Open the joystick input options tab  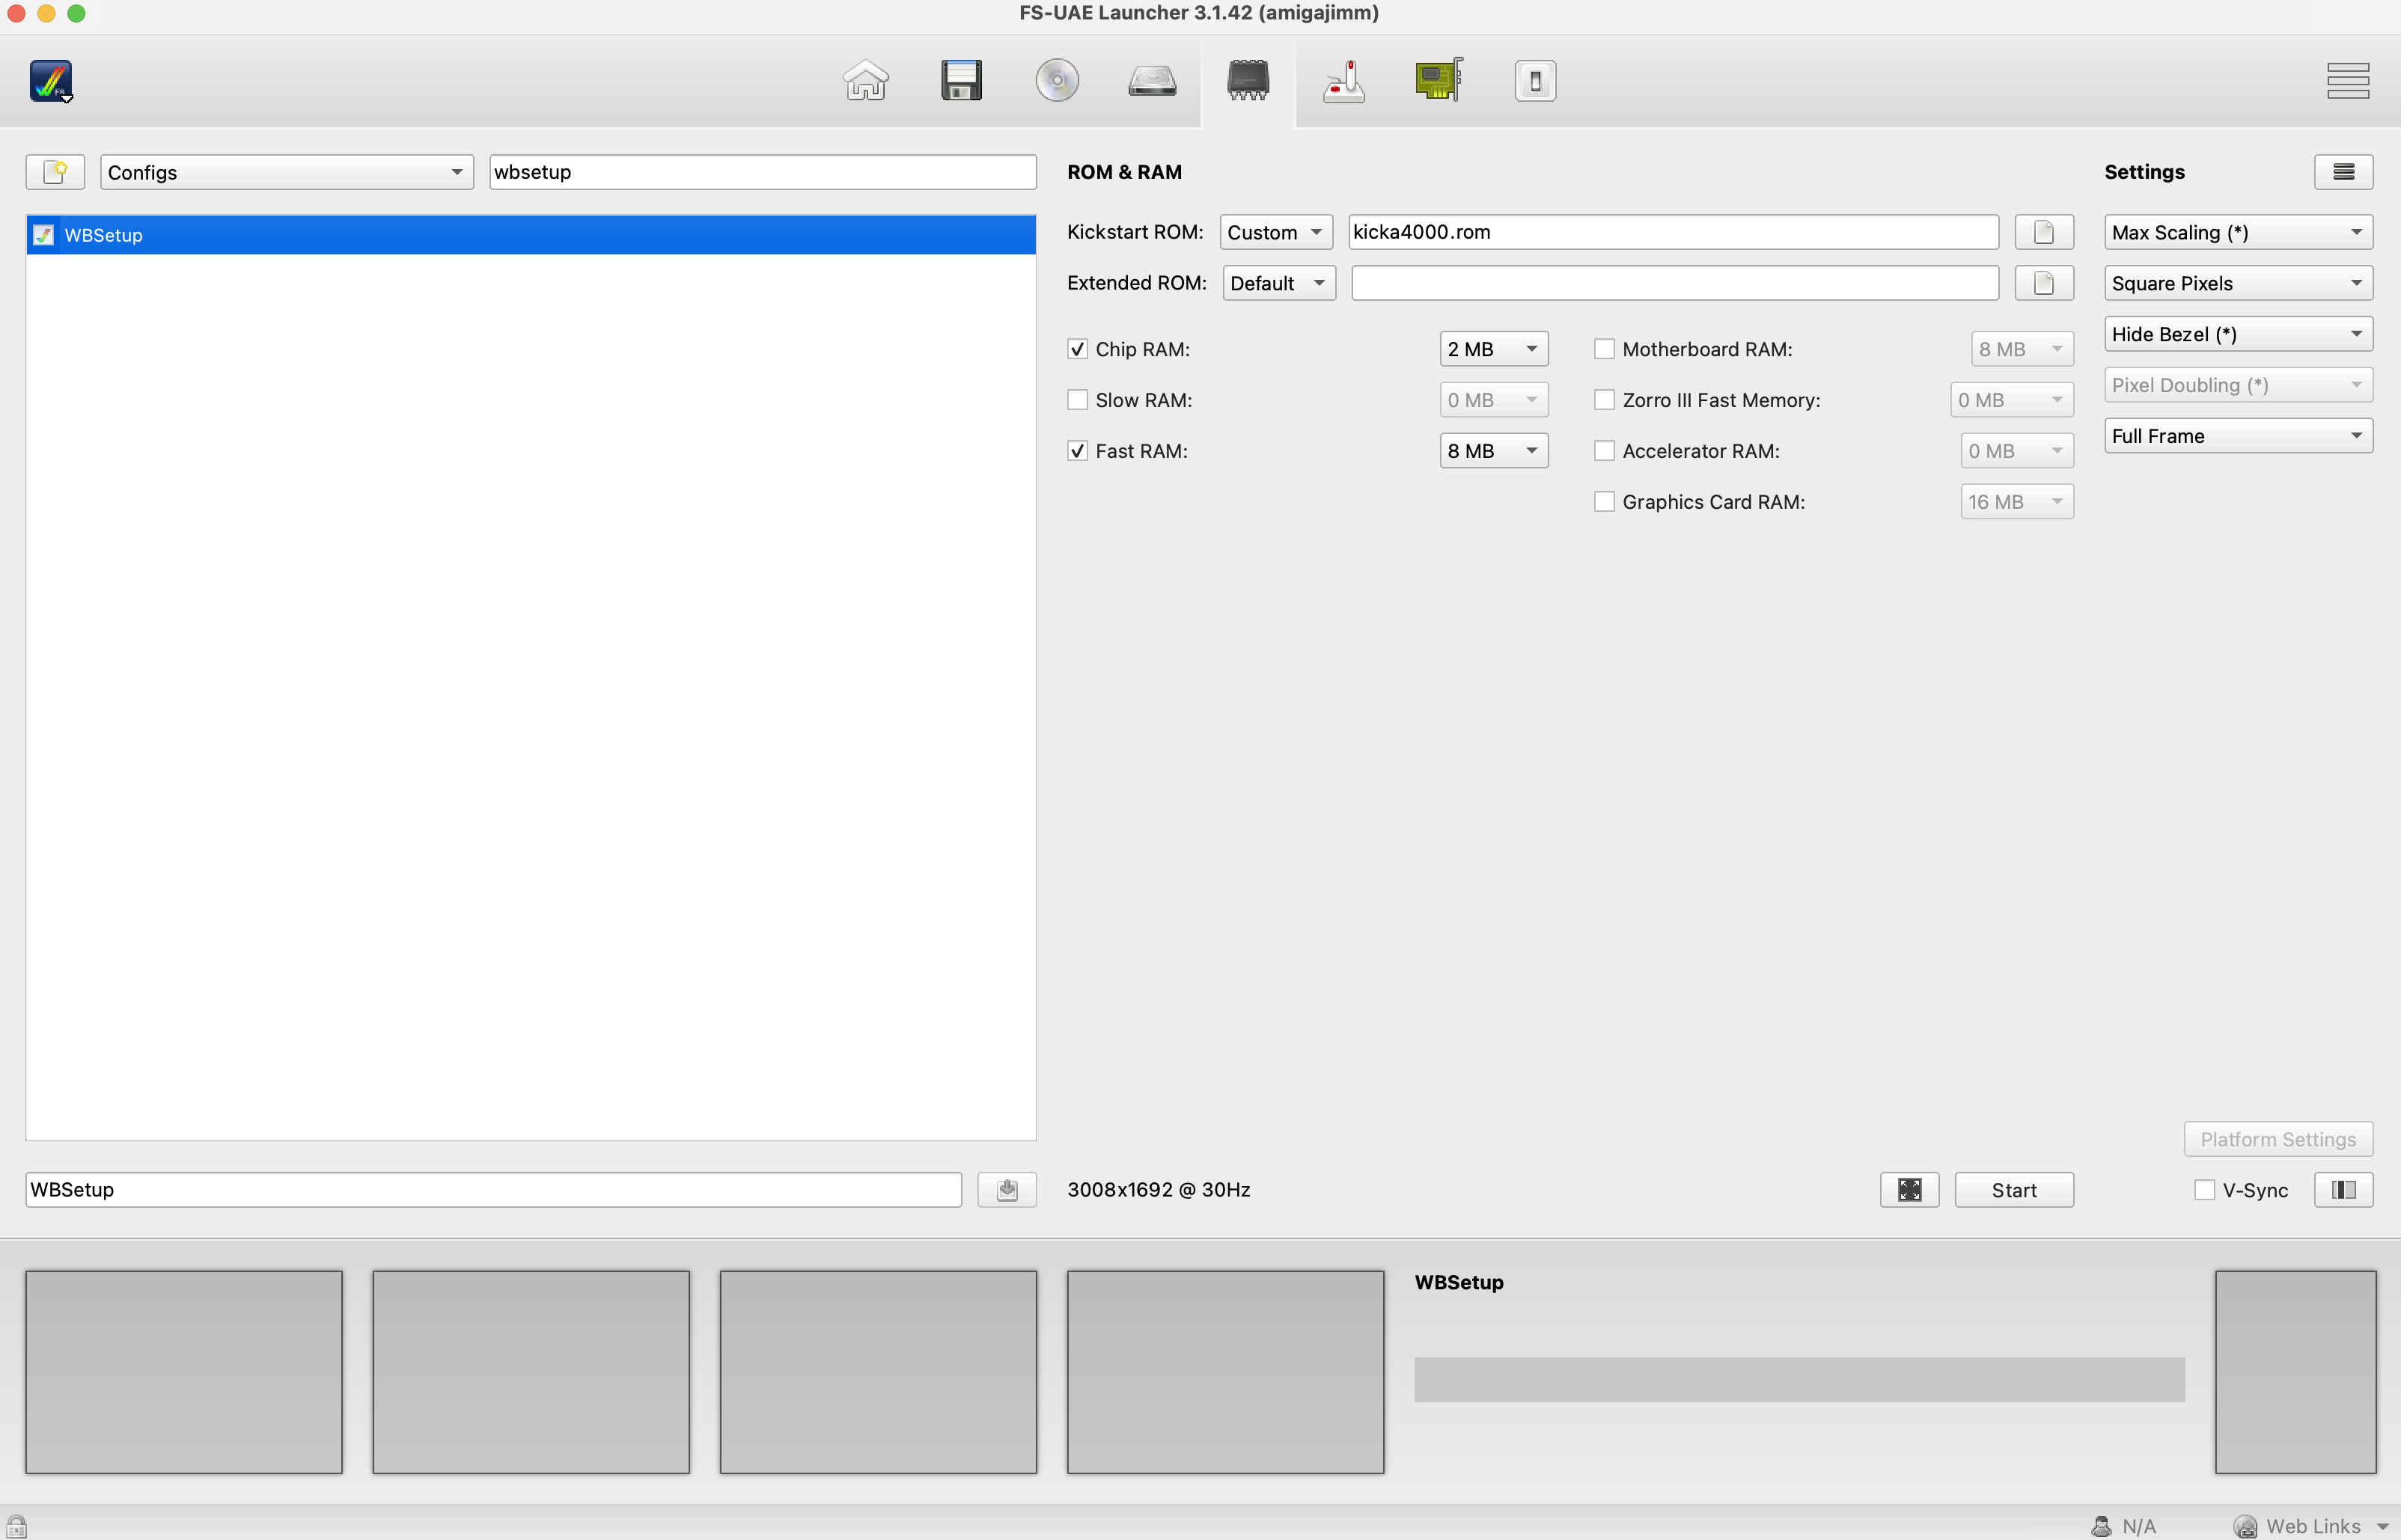(x=1343, y=80)
